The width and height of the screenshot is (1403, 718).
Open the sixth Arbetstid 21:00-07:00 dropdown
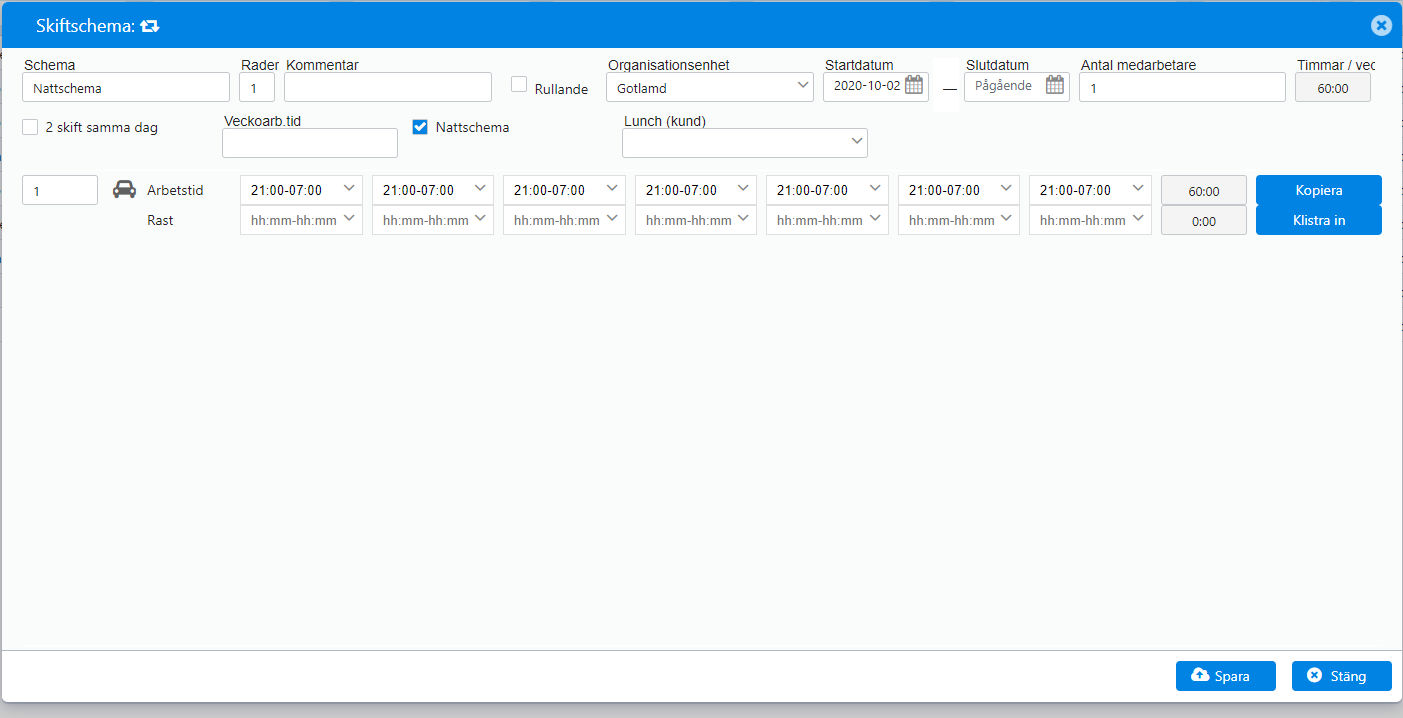click(x=959, y=190)
